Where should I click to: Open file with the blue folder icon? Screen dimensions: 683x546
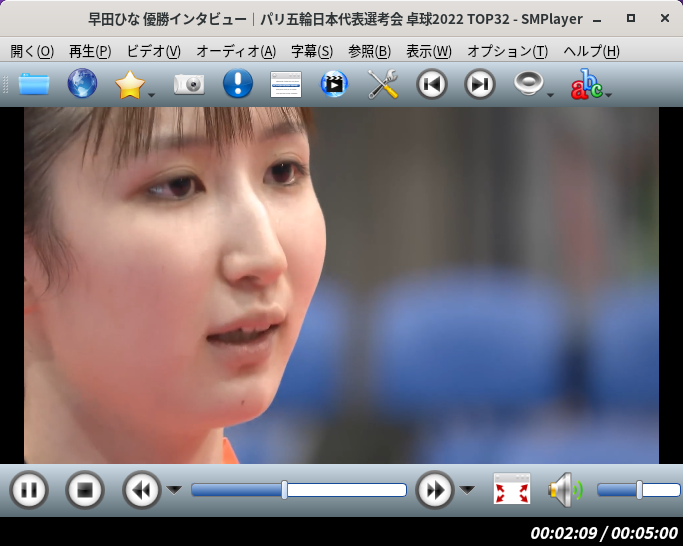(34, 84)
